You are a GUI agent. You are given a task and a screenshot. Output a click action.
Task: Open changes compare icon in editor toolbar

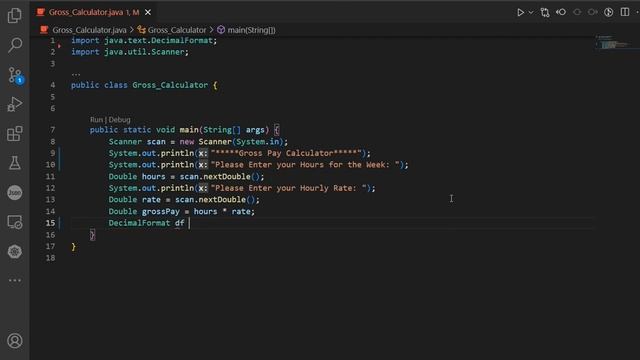click(x=545, y=12)
